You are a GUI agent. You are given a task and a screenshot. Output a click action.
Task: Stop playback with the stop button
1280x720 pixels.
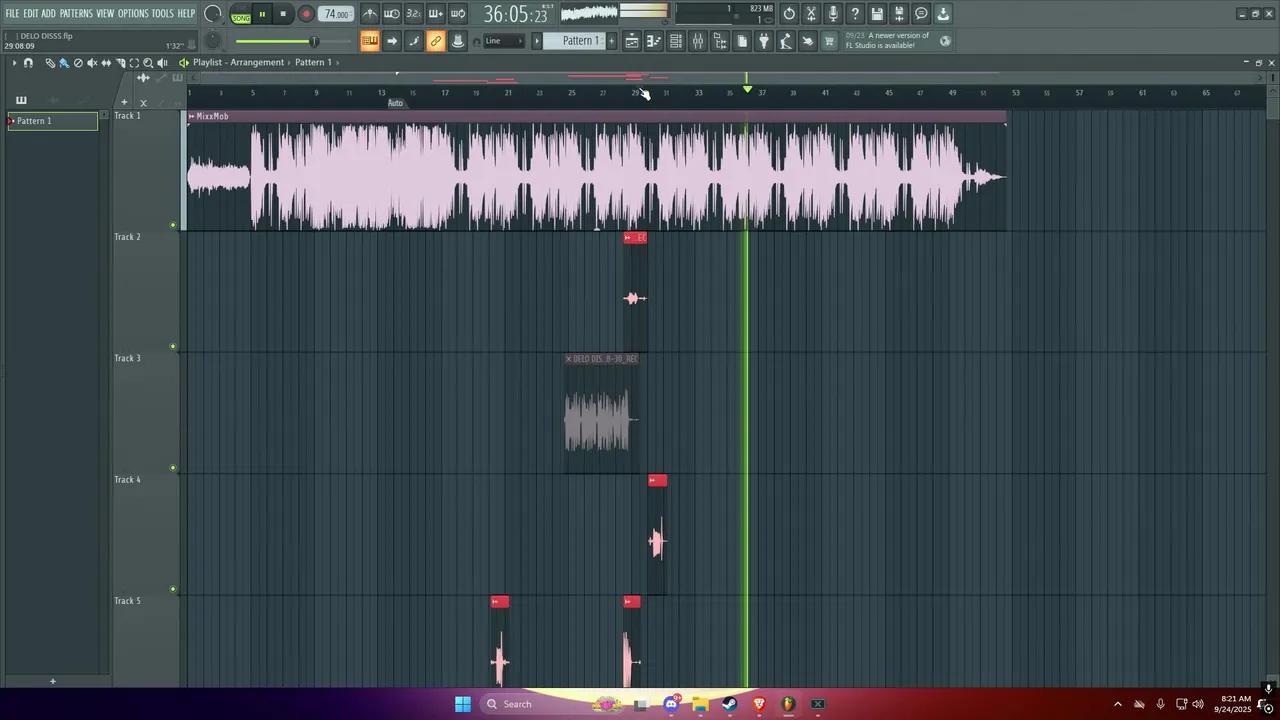pos(283,14)
